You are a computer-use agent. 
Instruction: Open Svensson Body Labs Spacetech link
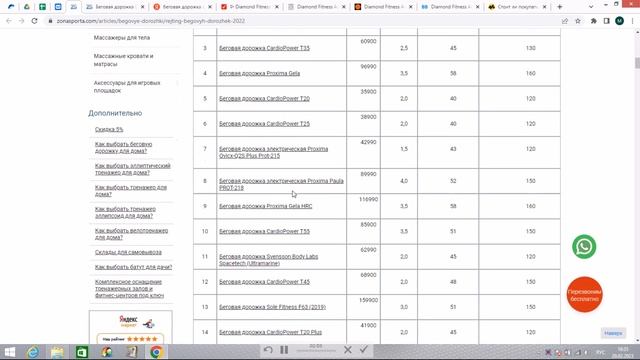click(x=269, y=260)
